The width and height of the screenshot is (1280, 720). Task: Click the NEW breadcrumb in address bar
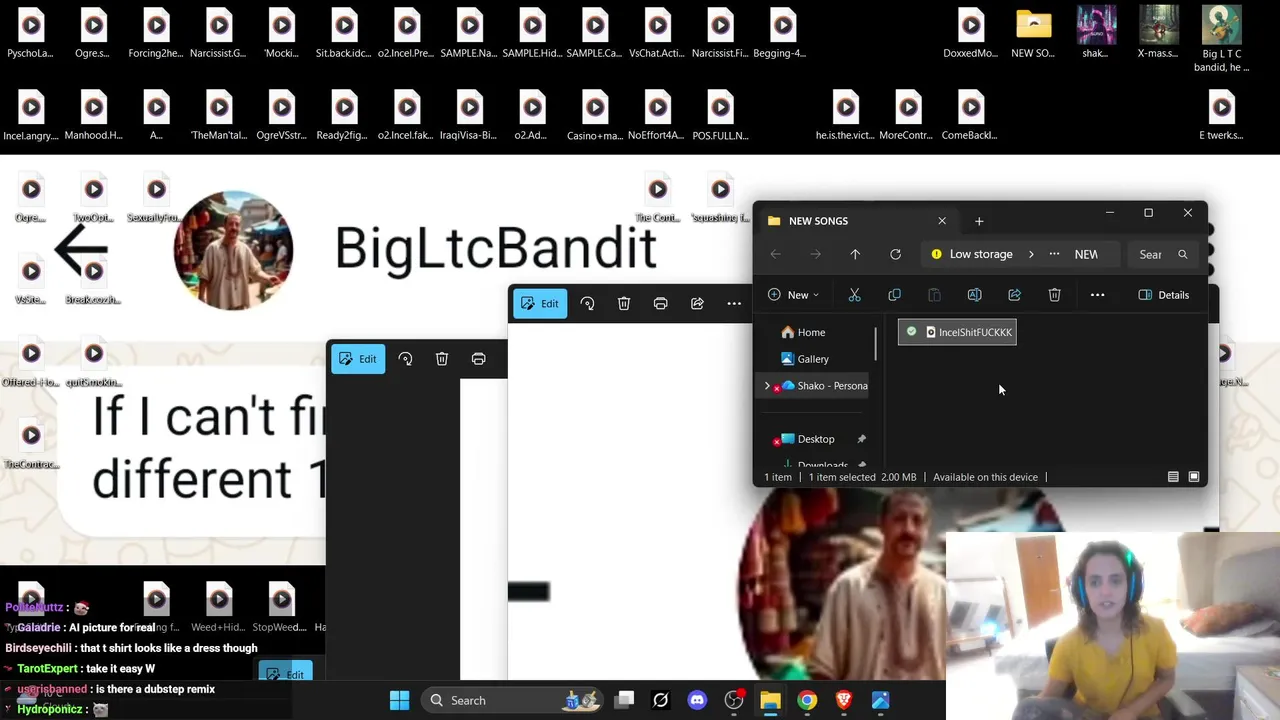click(1086, 254)
